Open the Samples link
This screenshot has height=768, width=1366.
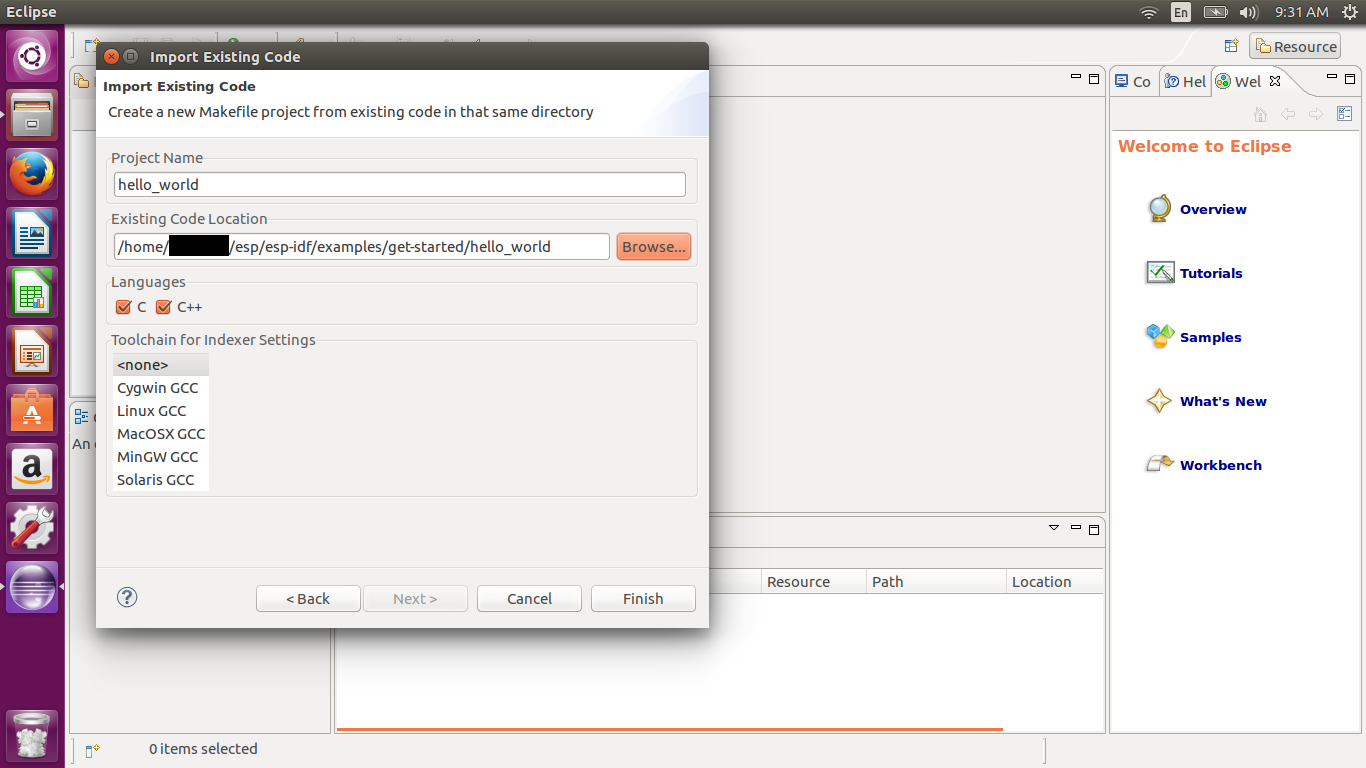(1210, 337)
